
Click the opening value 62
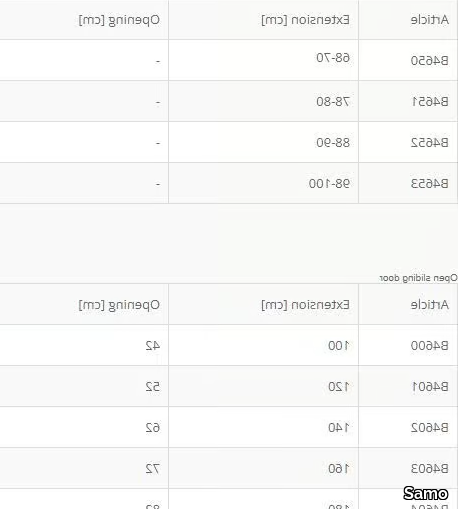pos(153,428)
